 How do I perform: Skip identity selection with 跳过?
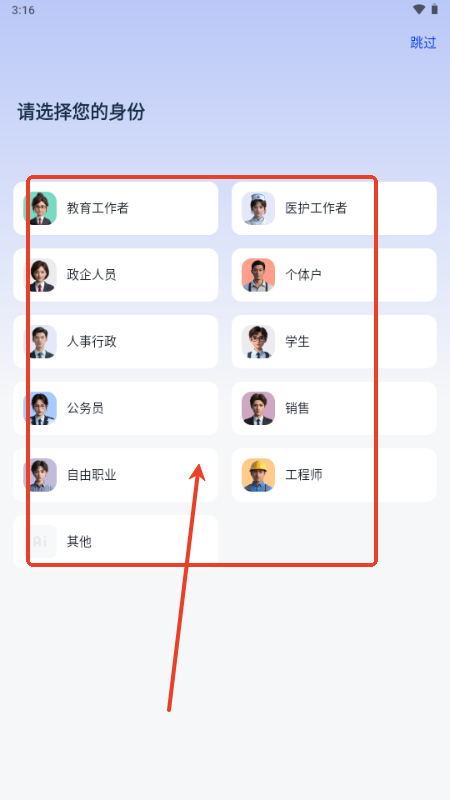coord(423,42)
